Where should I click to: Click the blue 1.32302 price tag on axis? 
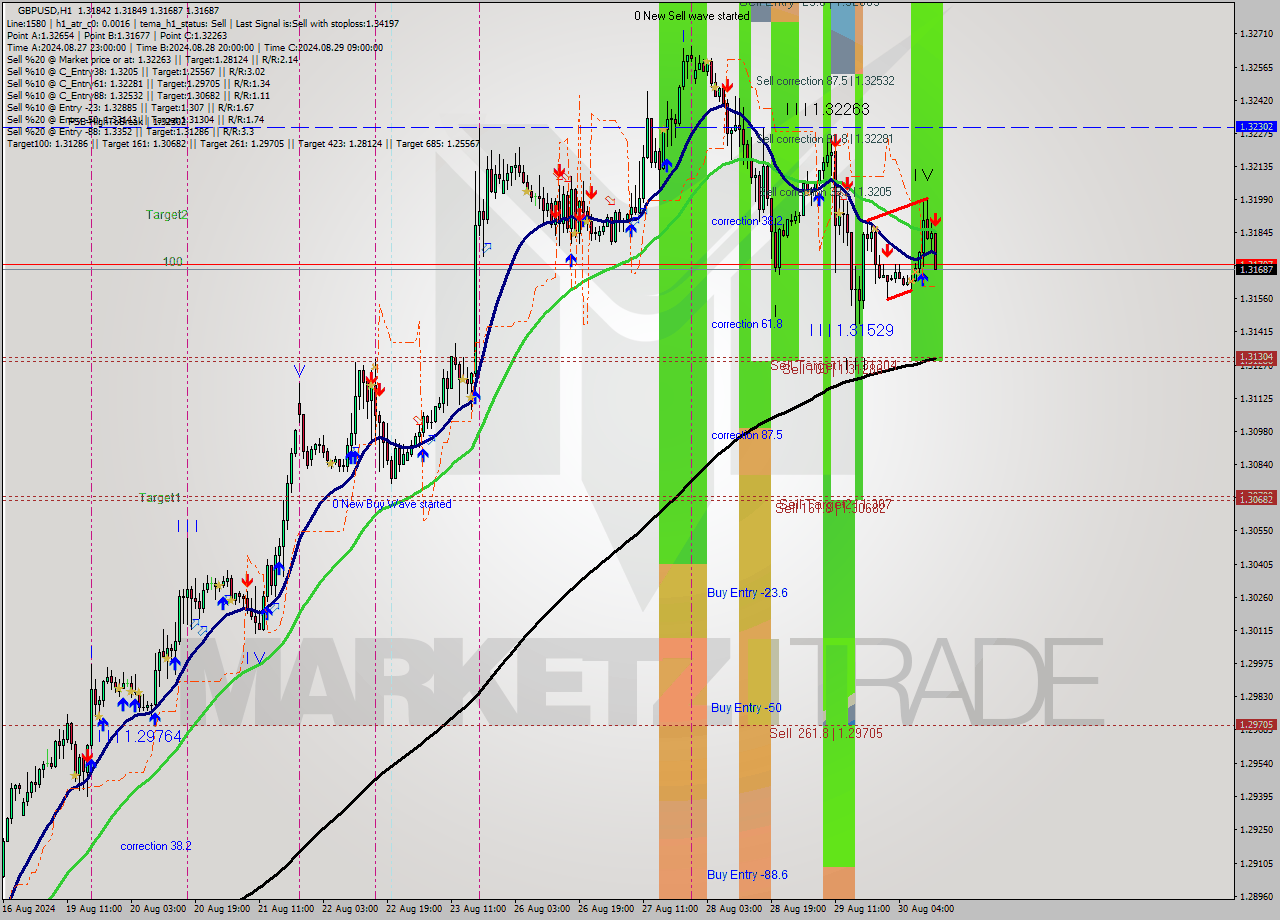click(1255, 127)
